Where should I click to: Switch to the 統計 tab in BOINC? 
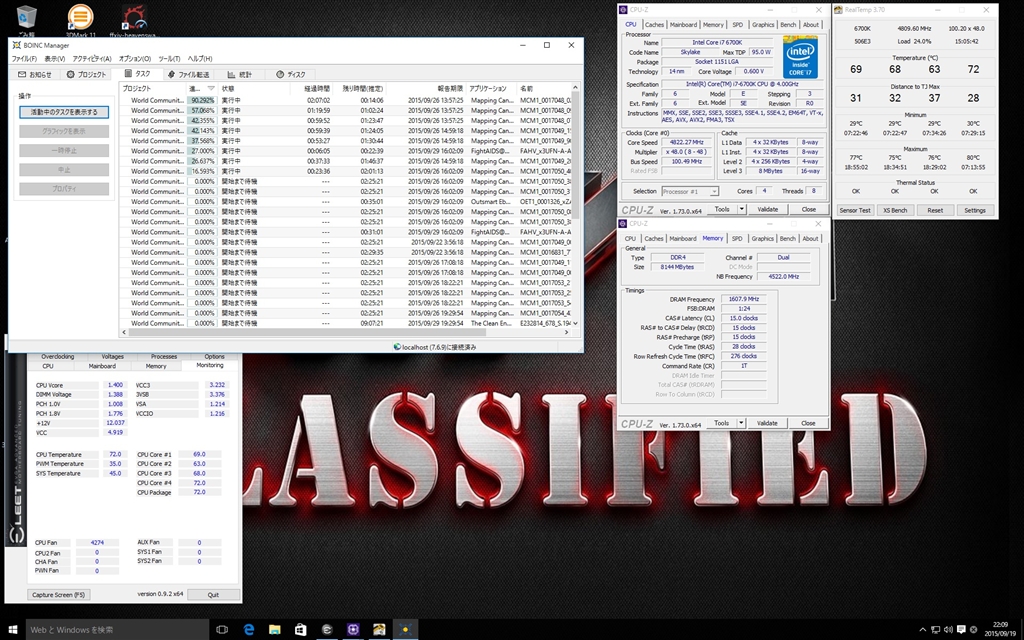tap(240, 74)
